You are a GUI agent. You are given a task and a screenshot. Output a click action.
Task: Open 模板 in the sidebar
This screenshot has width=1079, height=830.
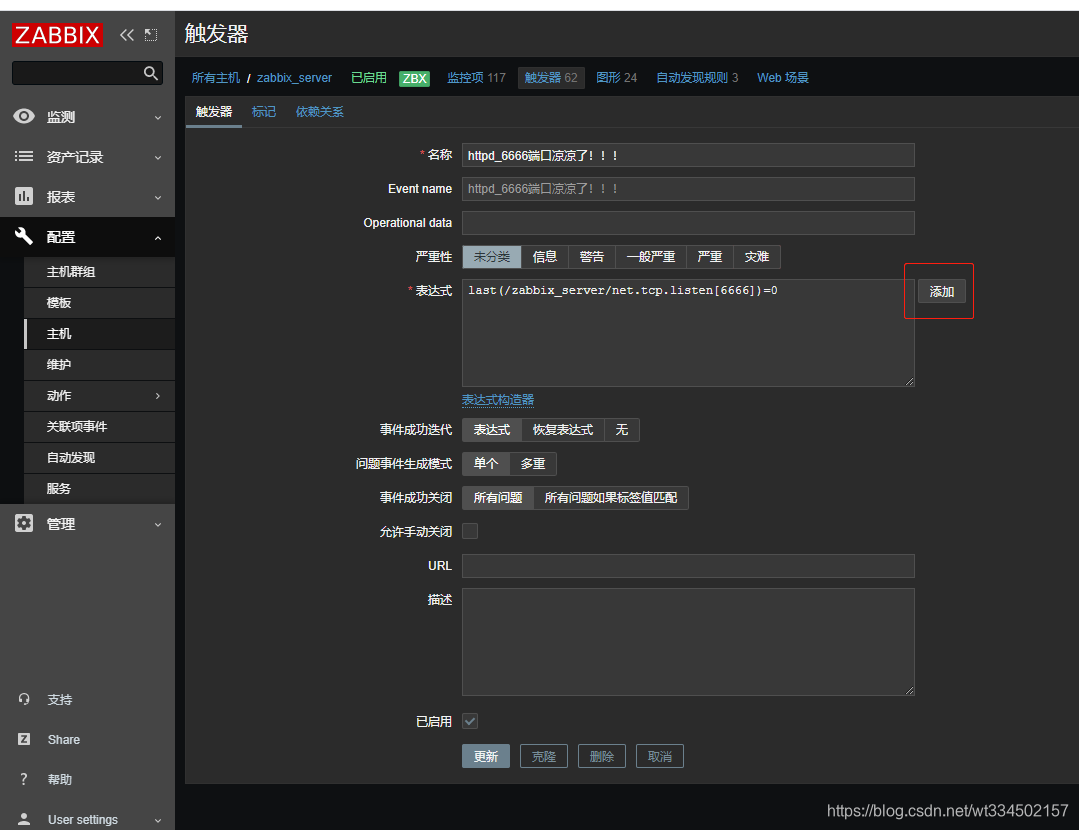99,303
